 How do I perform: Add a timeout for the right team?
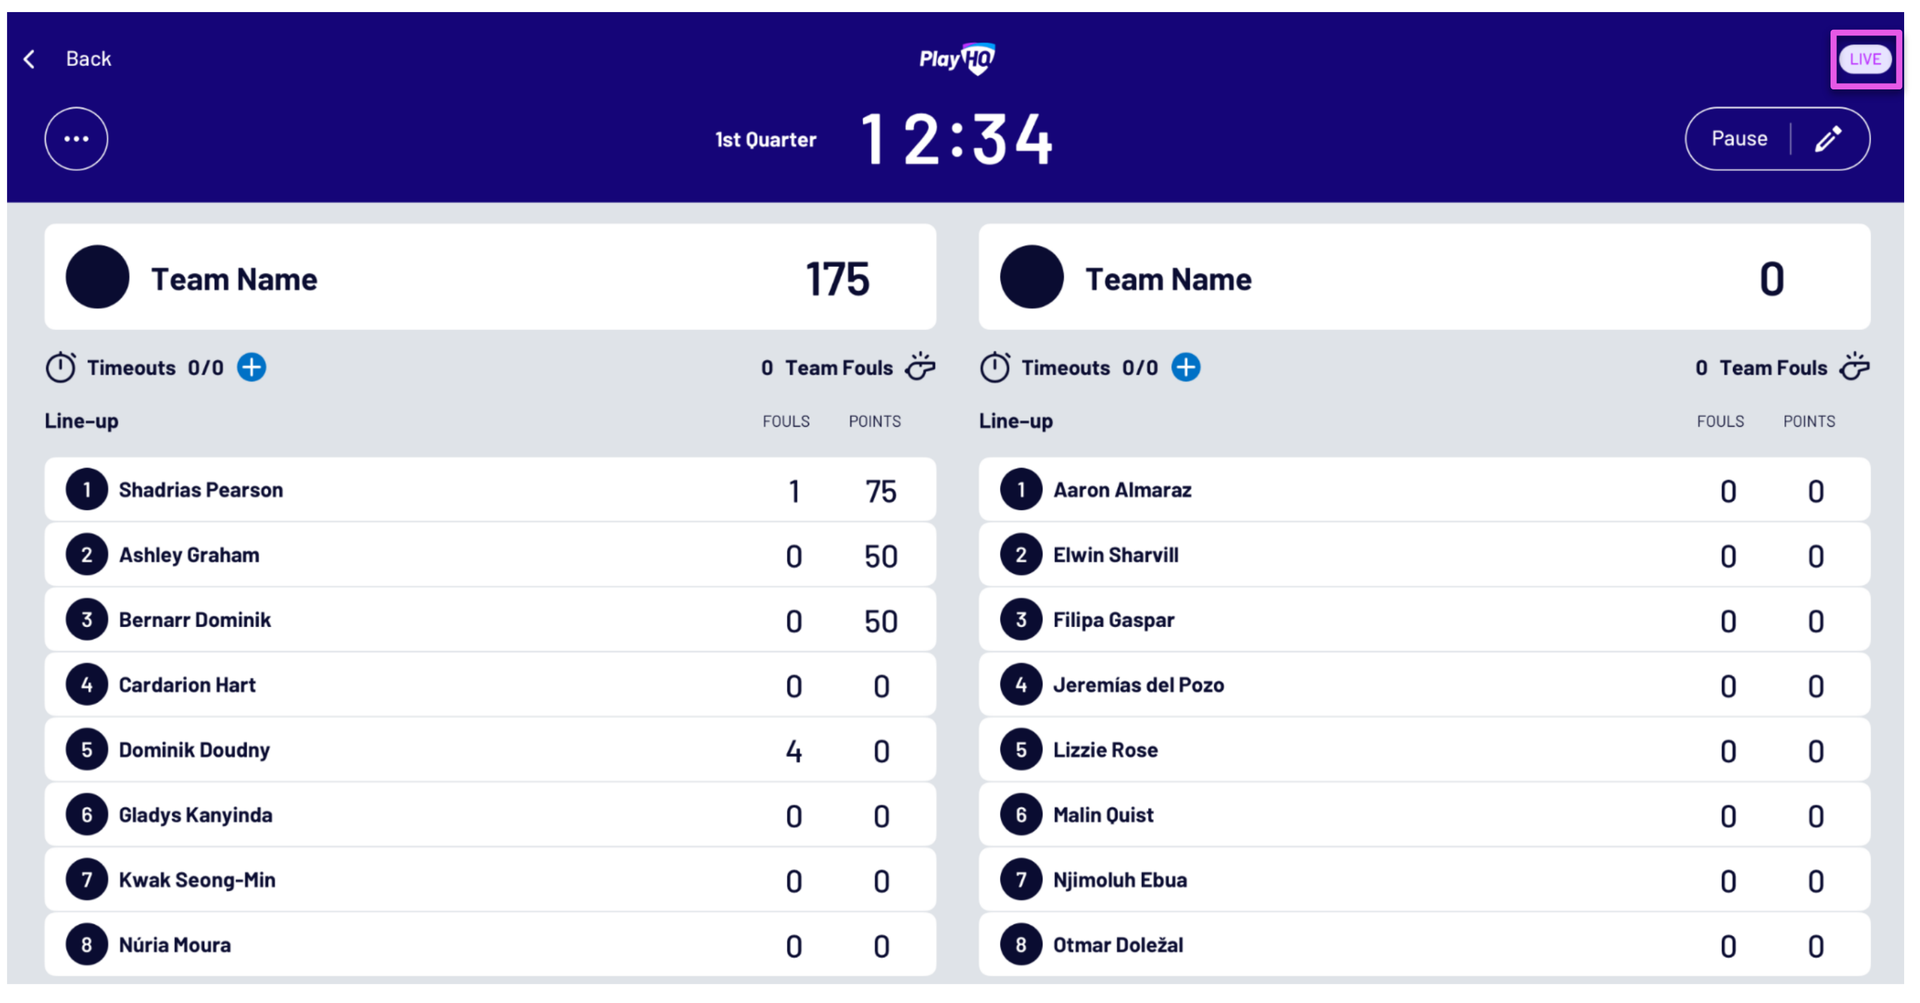click(x=1186, y=367)
